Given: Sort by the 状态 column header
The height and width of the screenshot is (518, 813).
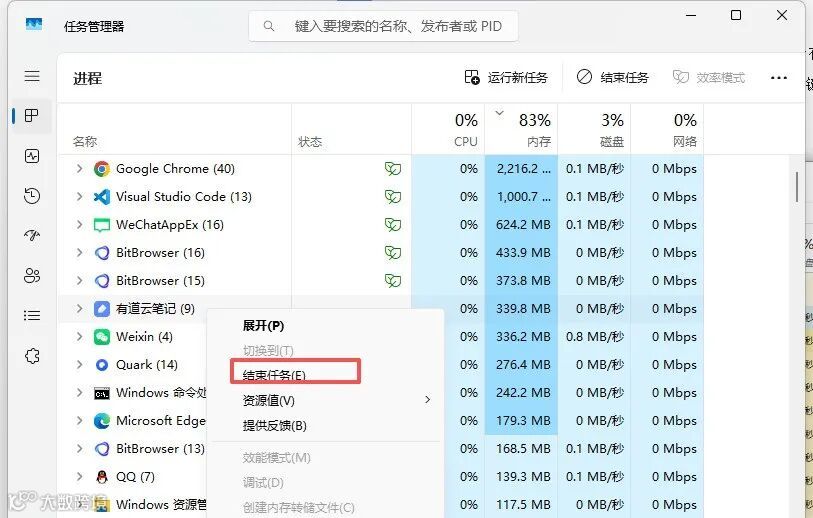Looking at the screenshot, I should (310, 142).
